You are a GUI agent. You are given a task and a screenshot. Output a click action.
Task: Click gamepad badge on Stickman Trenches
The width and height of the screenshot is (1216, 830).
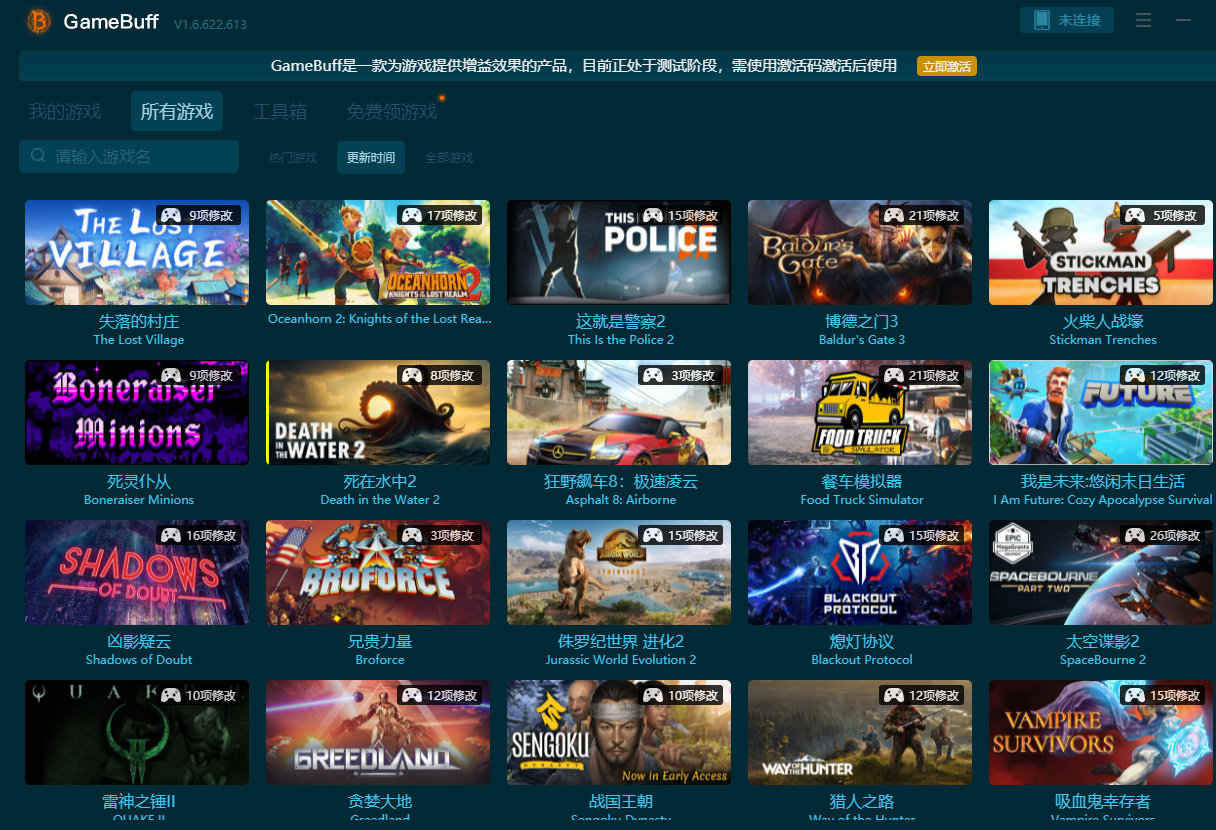1134,215
